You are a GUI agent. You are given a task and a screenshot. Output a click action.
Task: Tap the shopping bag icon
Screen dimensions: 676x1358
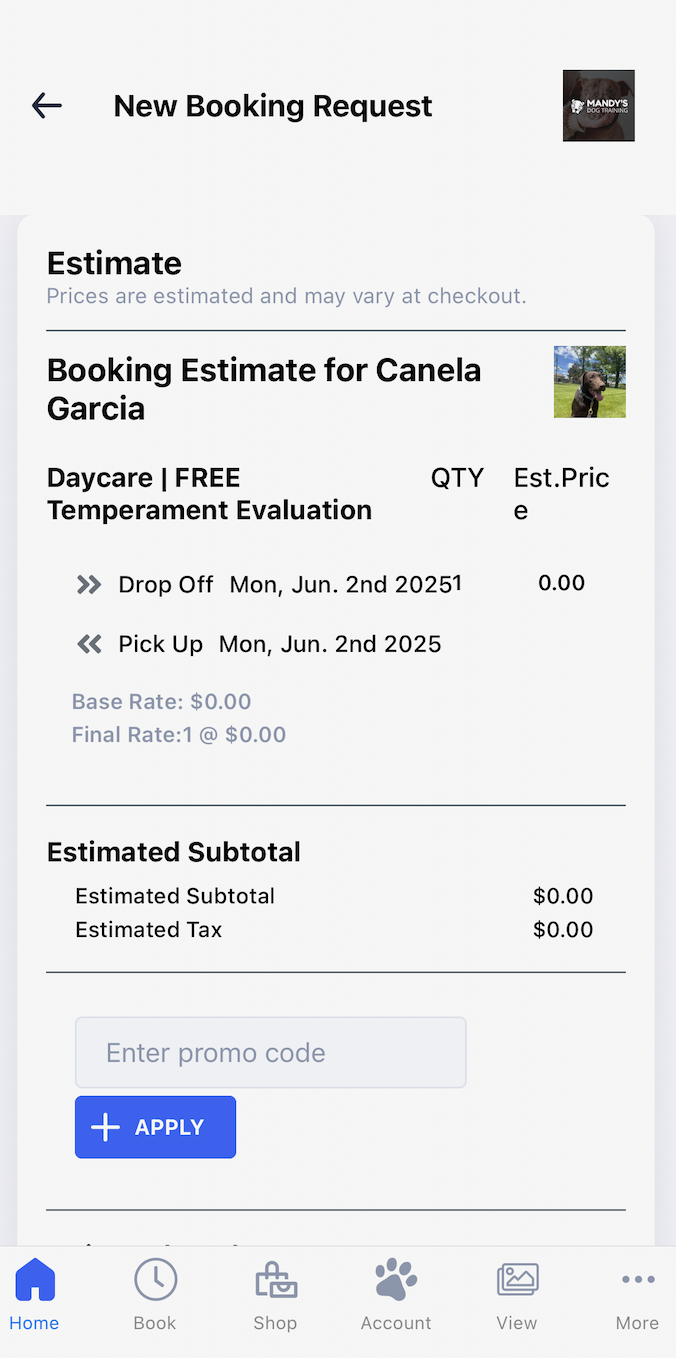coord(275,1280)
